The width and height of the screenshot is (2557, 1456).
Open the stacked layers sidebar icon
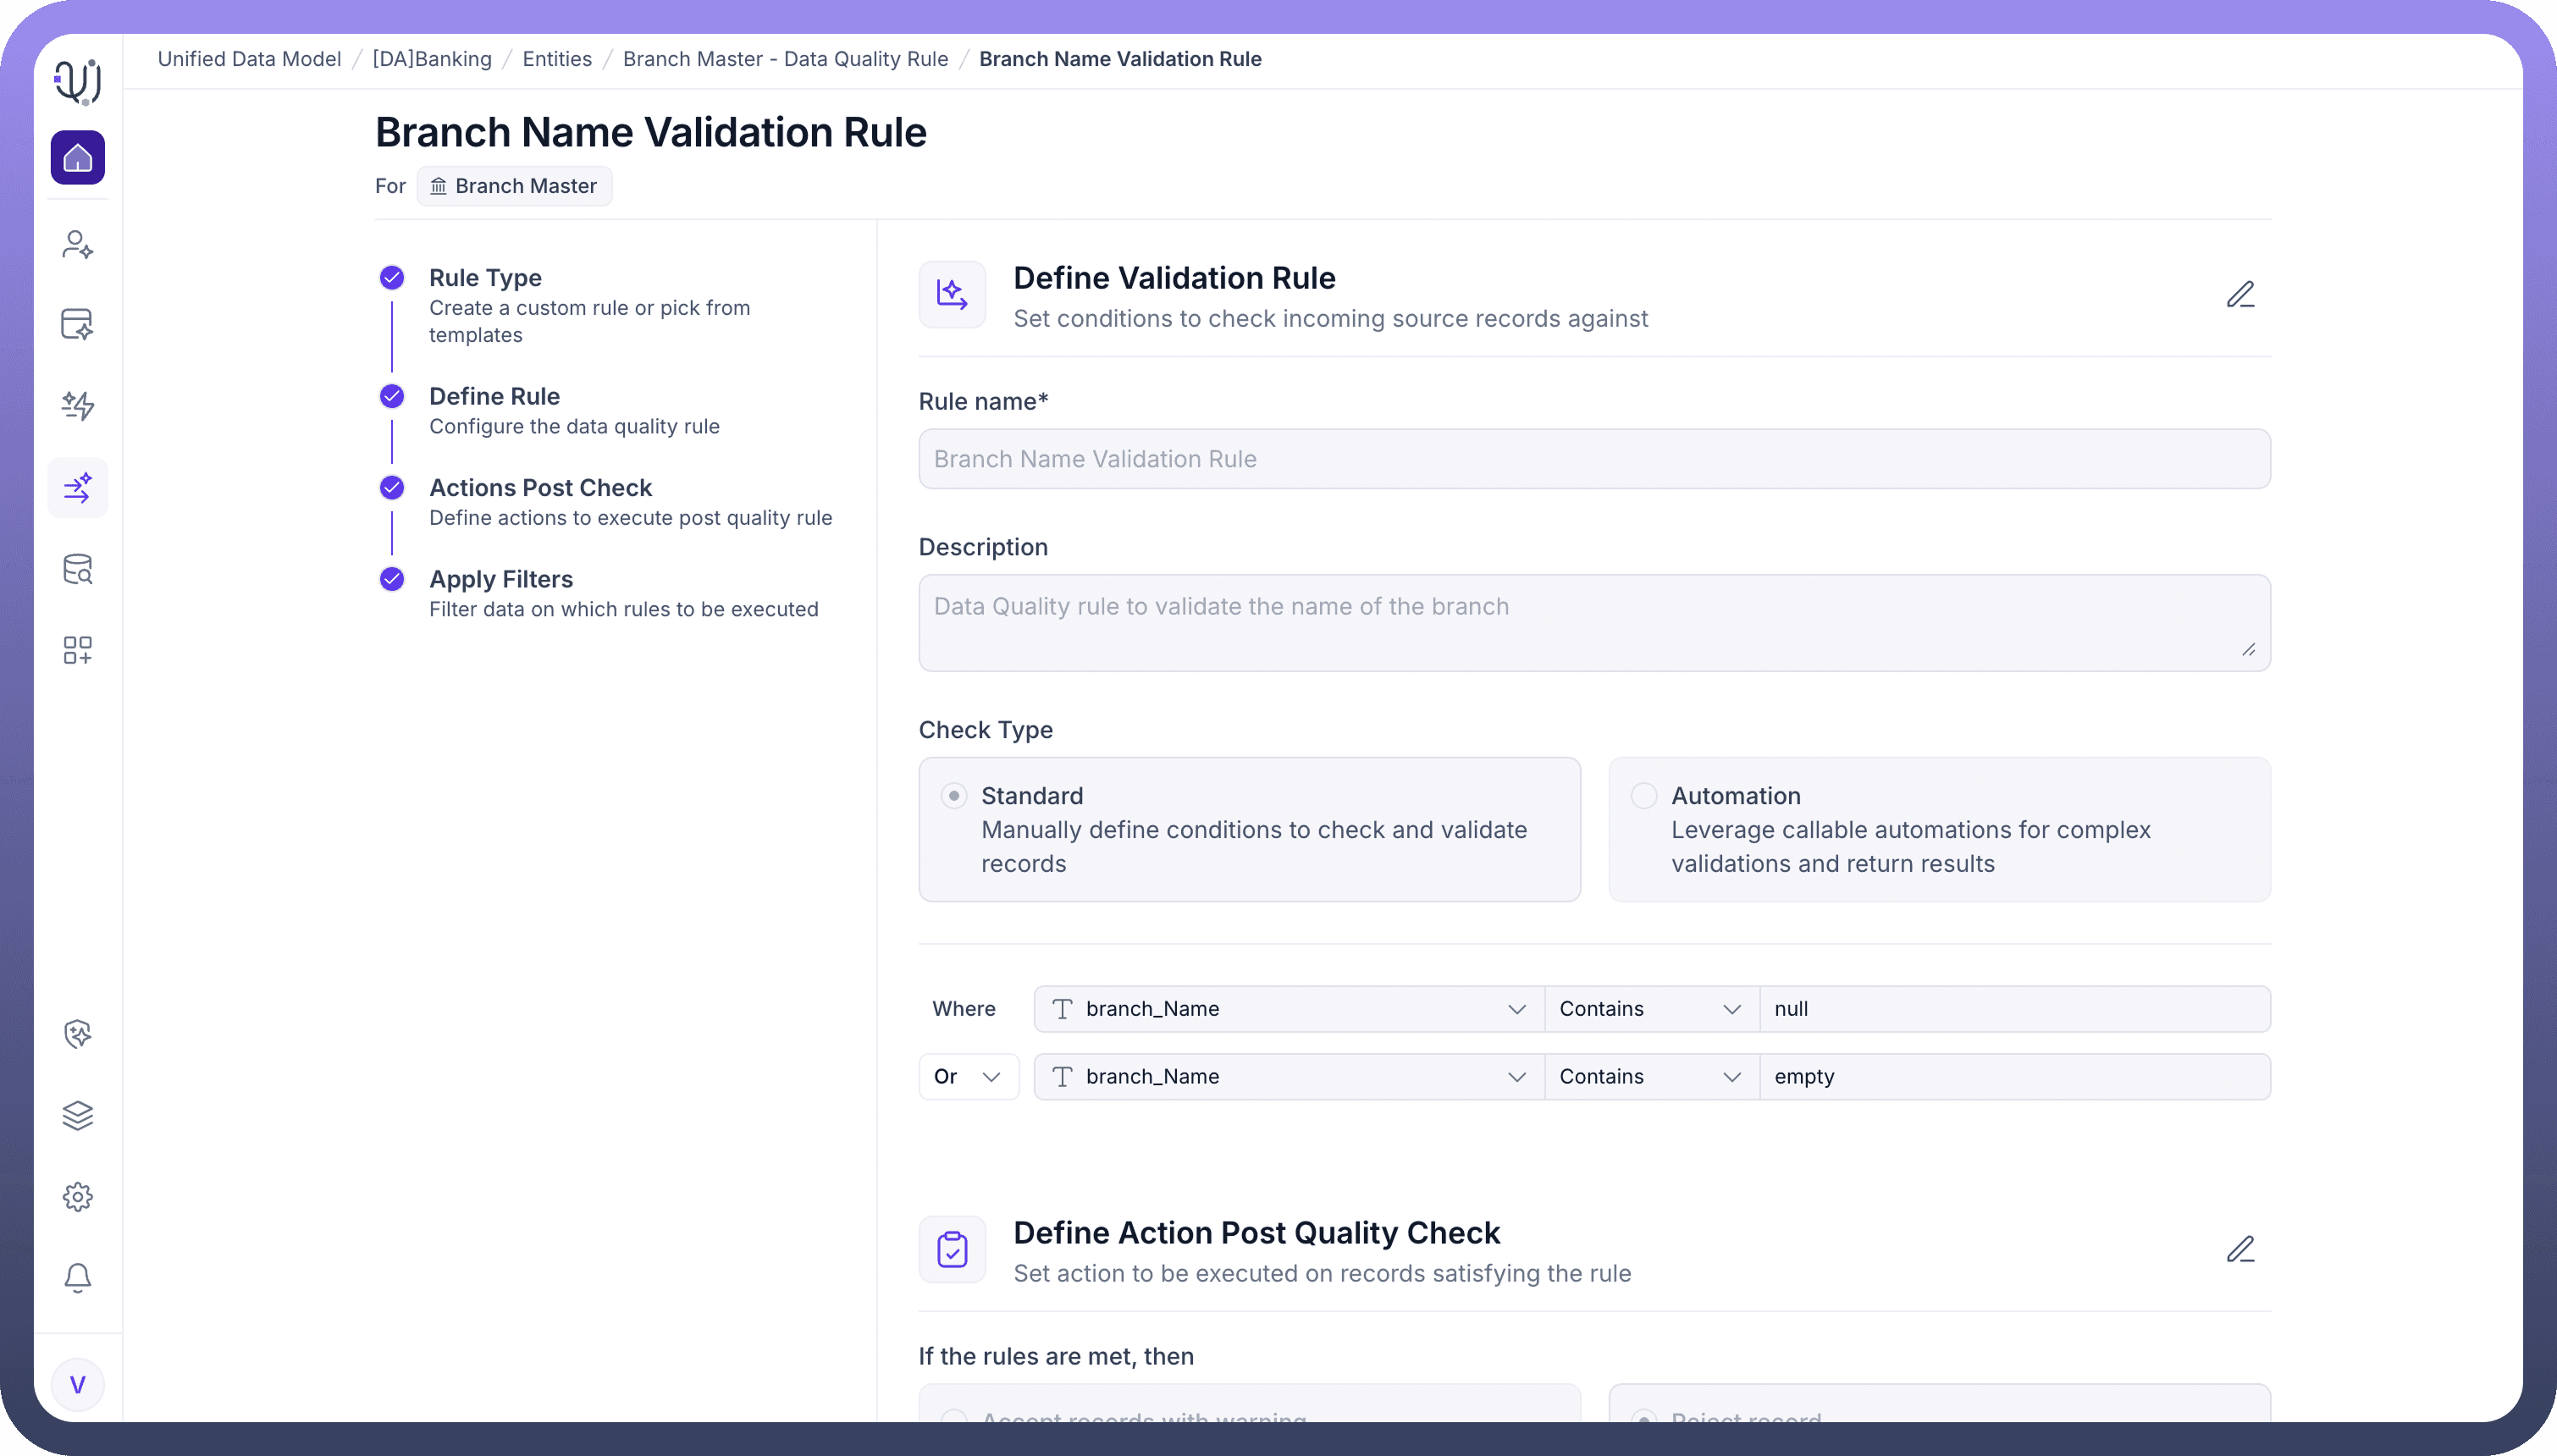click(x=77, y=1115)
